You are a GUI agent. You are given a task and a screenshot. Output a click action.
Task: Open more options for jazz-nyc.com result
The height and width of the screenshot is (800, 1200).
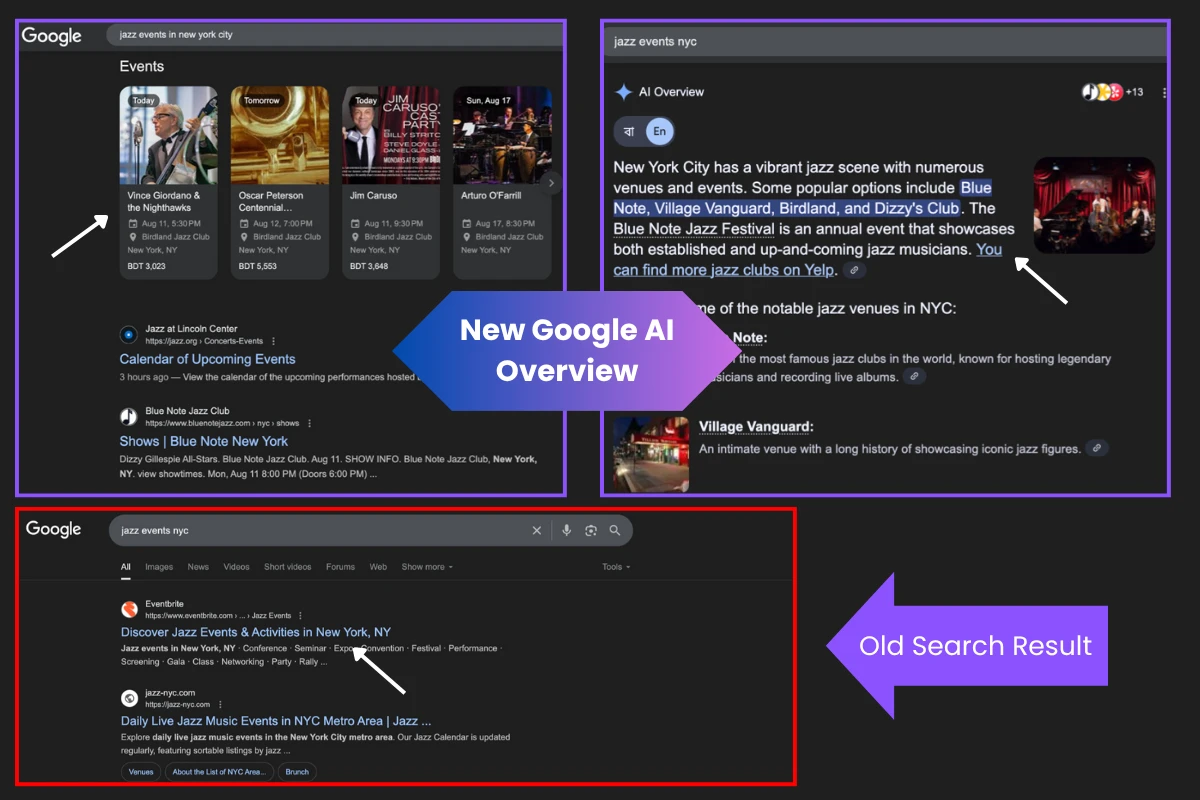click(x=220, y=705)
